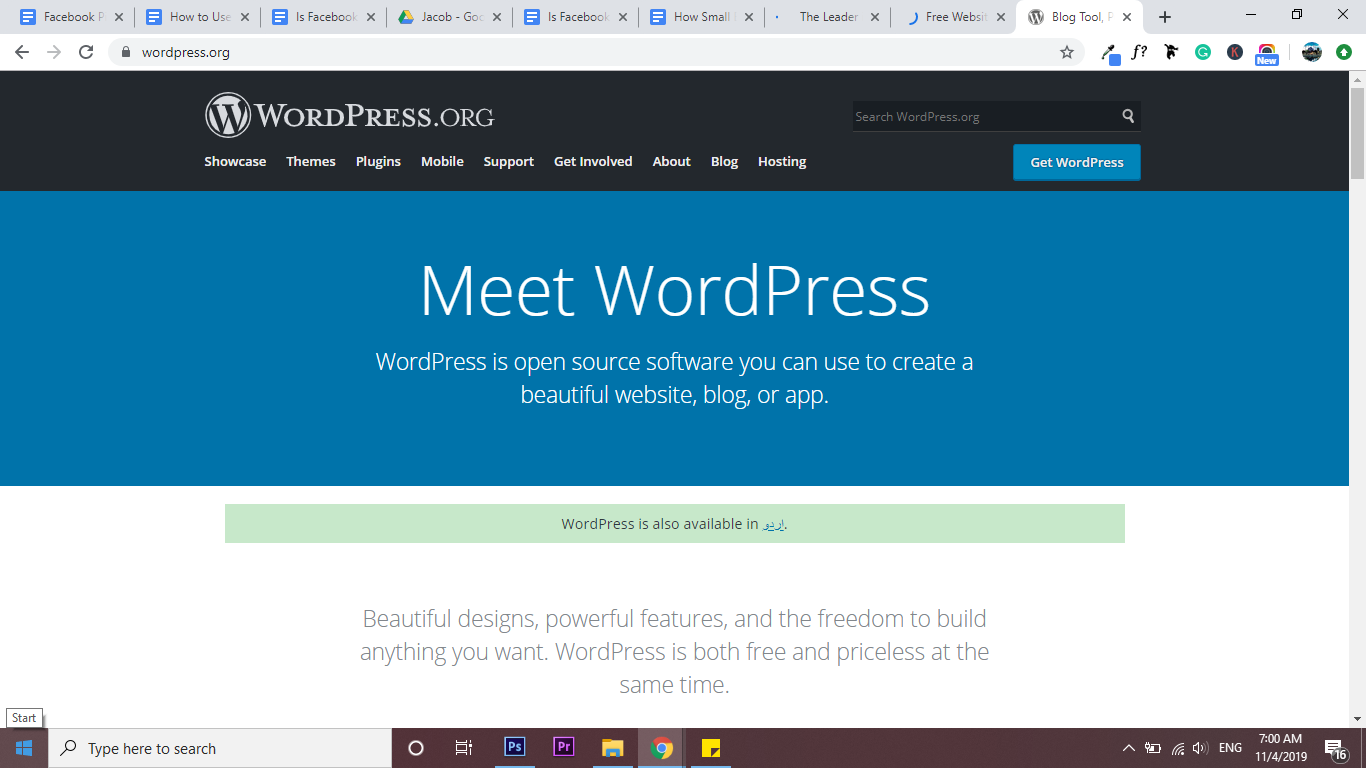
Task: Open File Explorer from the taskbar
Action: coord(612,748)
